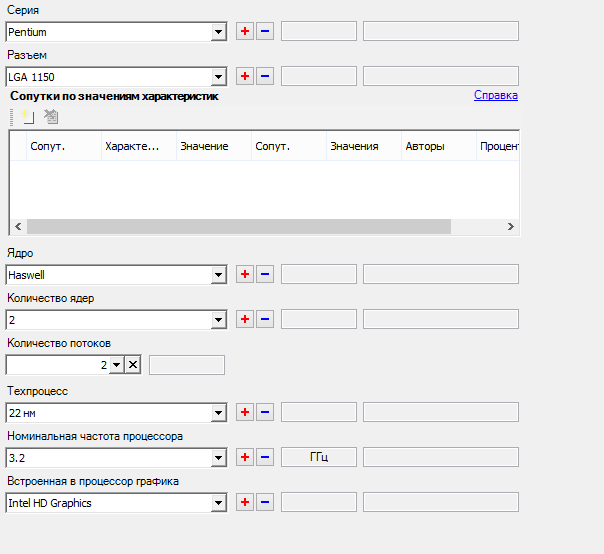Open the Количество потоков dropdown arrow
Image resolution: width=604 pixels, height=554 pixels.
tap(116, 365)
